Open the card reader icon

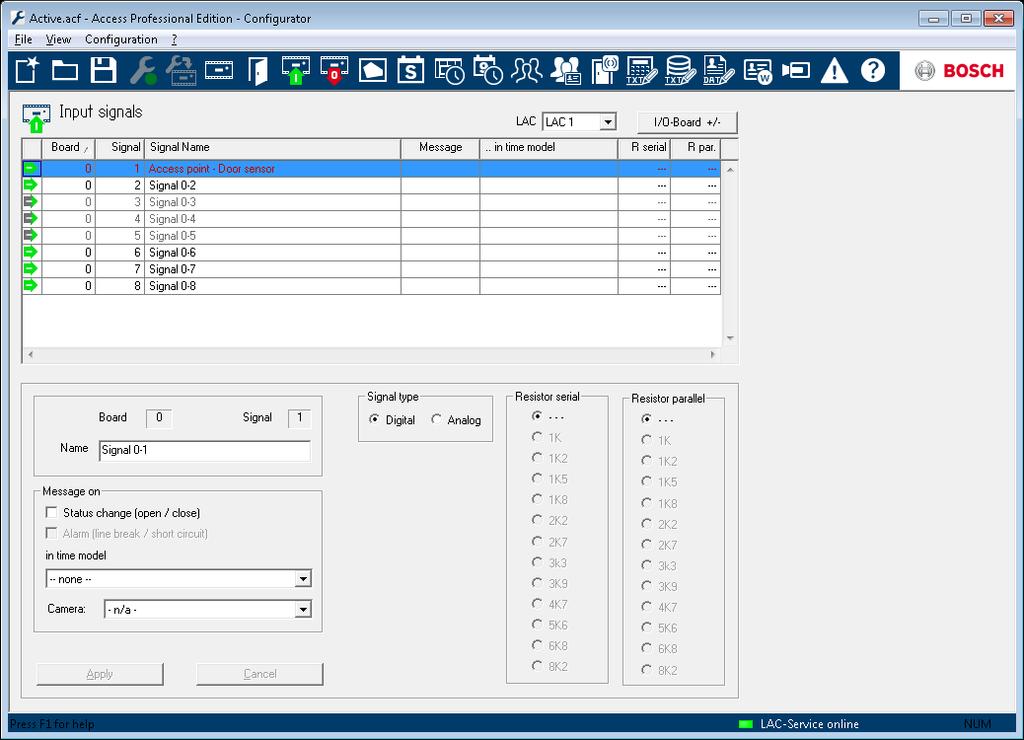click(x=605, y=70)
